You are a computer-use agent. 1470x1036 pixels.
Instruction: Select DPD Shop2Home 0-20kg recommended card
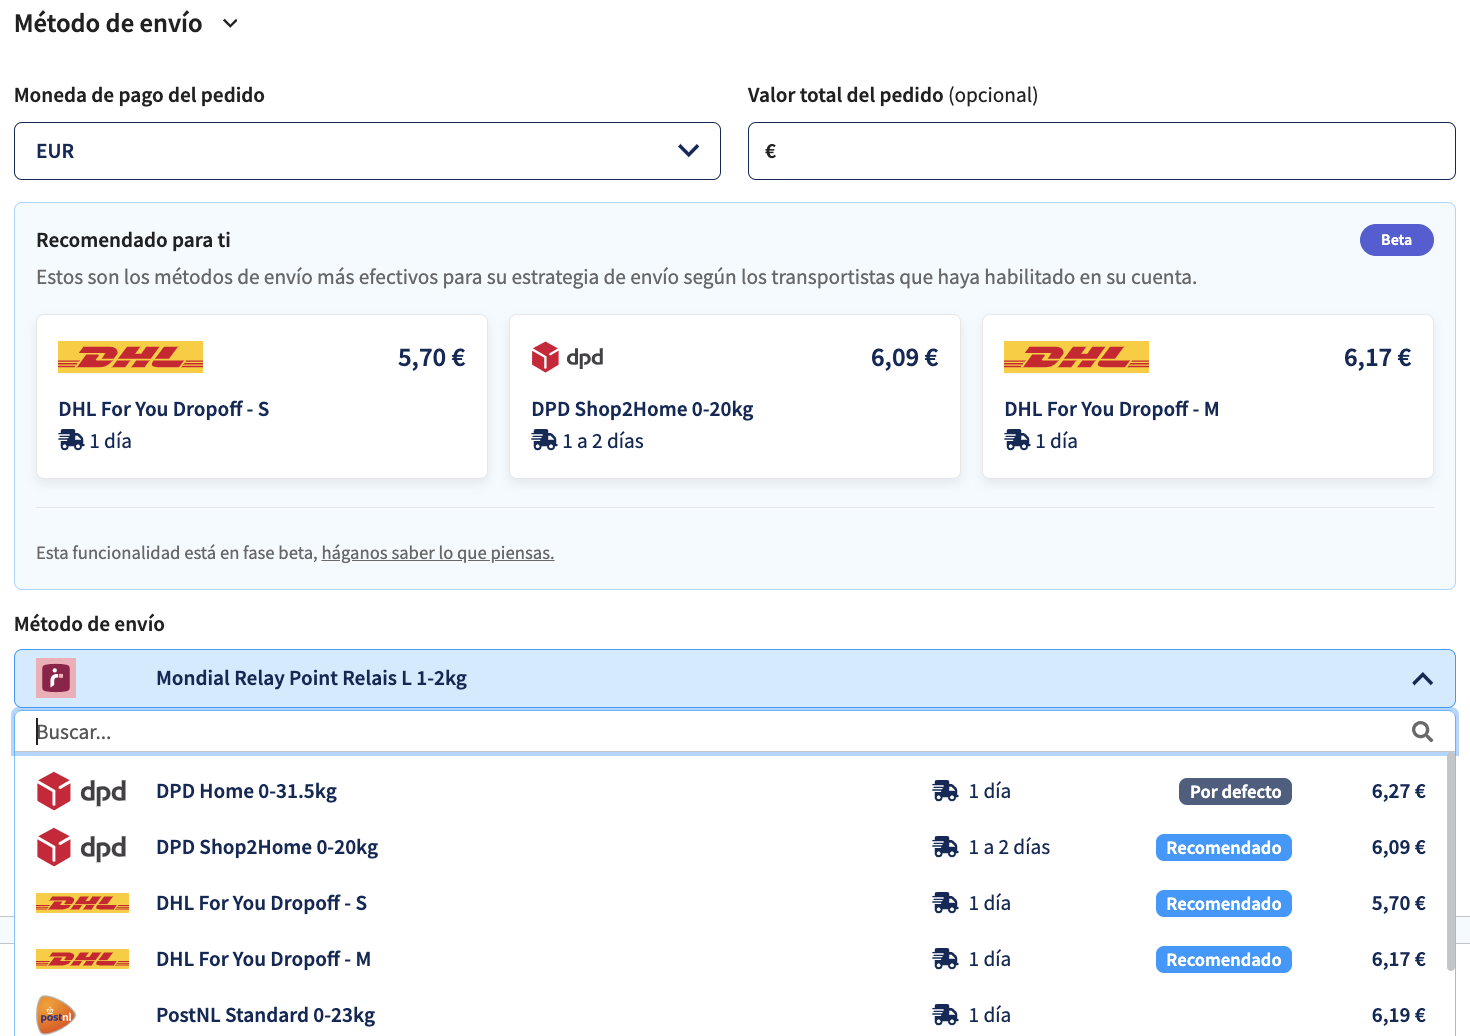click(x=735, y=397)
